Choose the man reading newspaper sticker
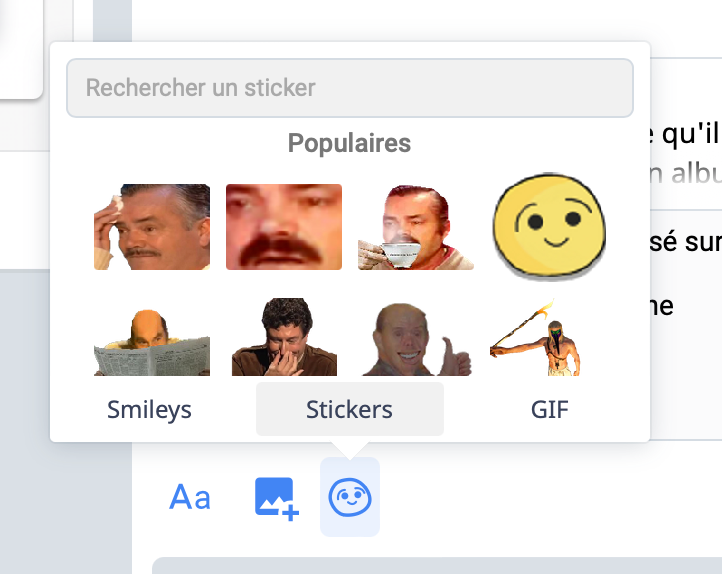Screen dimensions: 722x574 coord(152,342)
